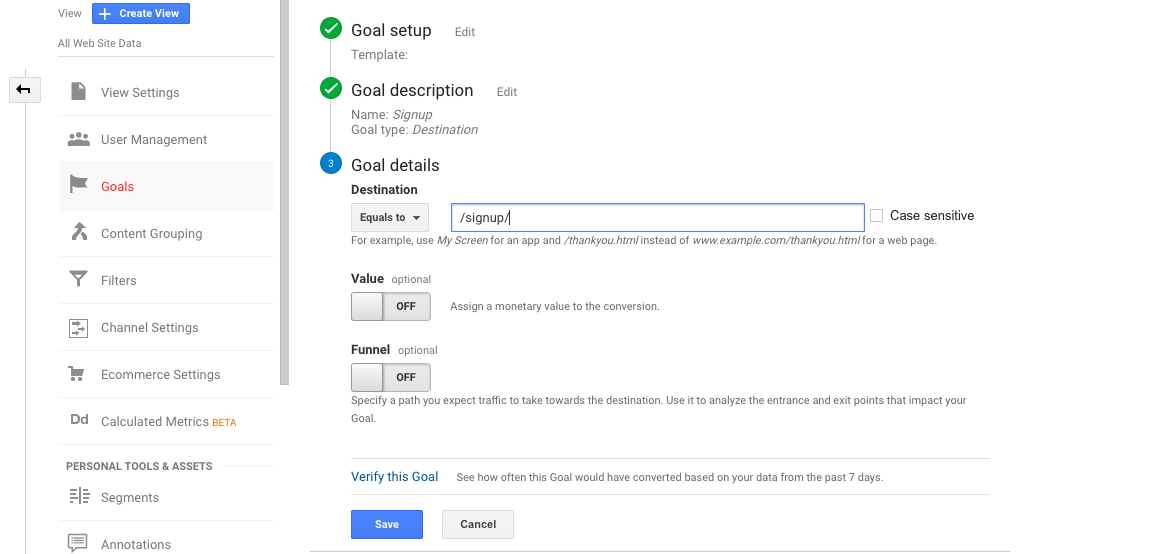Click the Calculated Metrics Dd icon
This screenshot has height=554, width=1160.
[79, 421]
